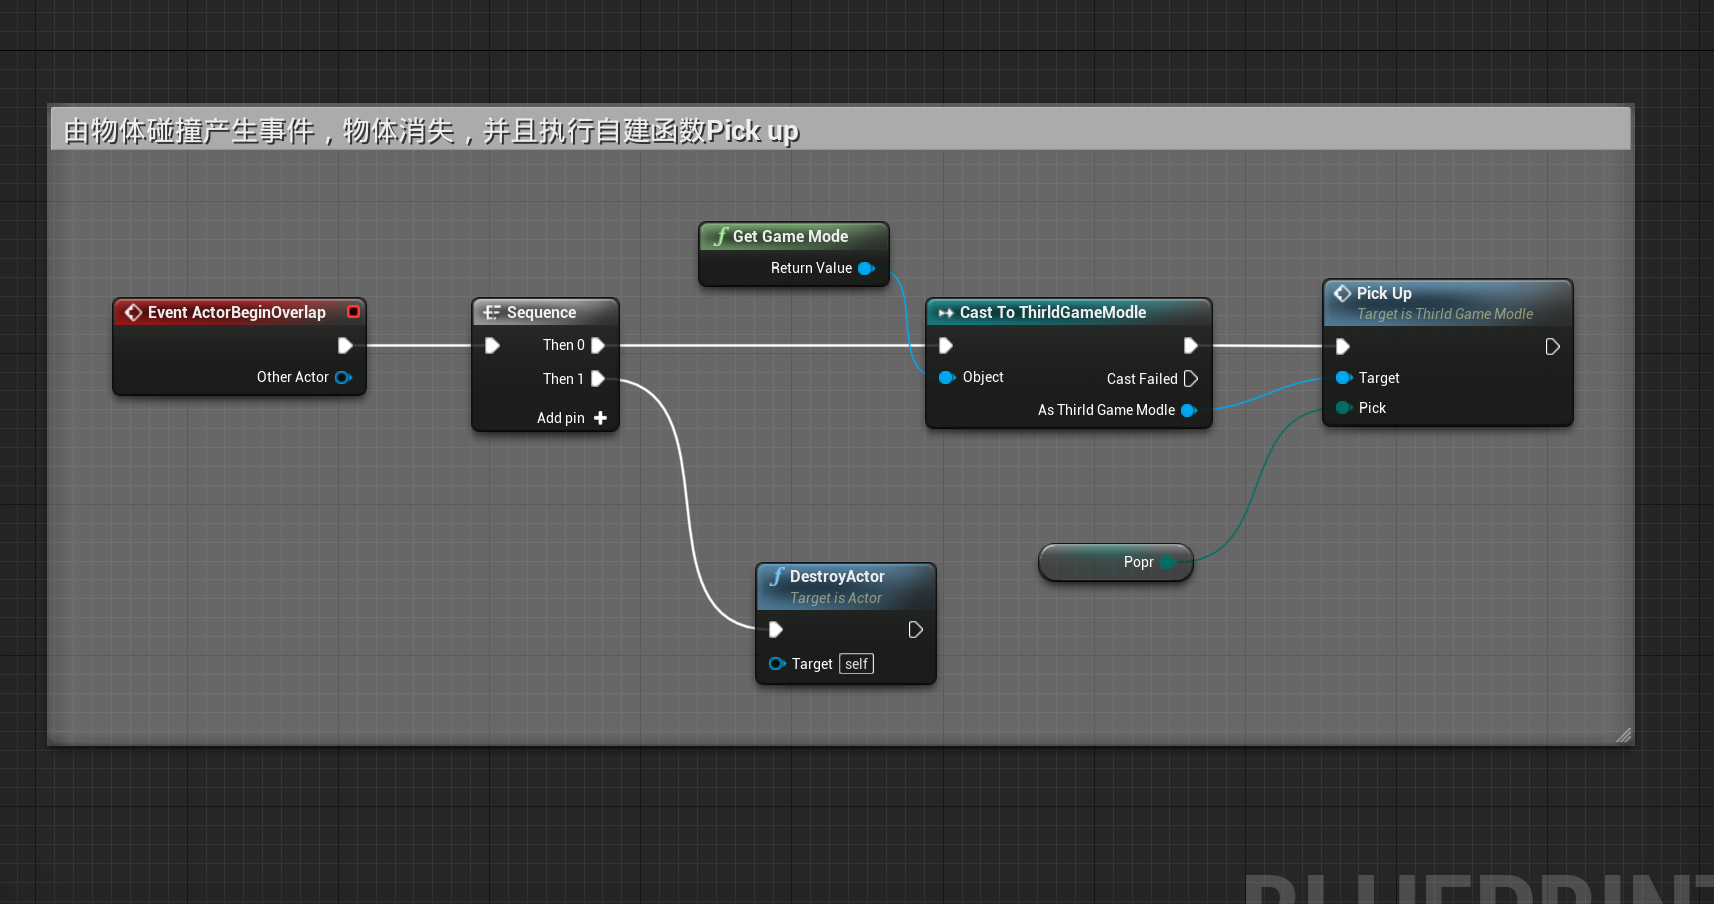The height and width of the screenshot is (904, 1714).
Task: Click the As Thirld Game Modle pin
Action: coord(1189,410)
